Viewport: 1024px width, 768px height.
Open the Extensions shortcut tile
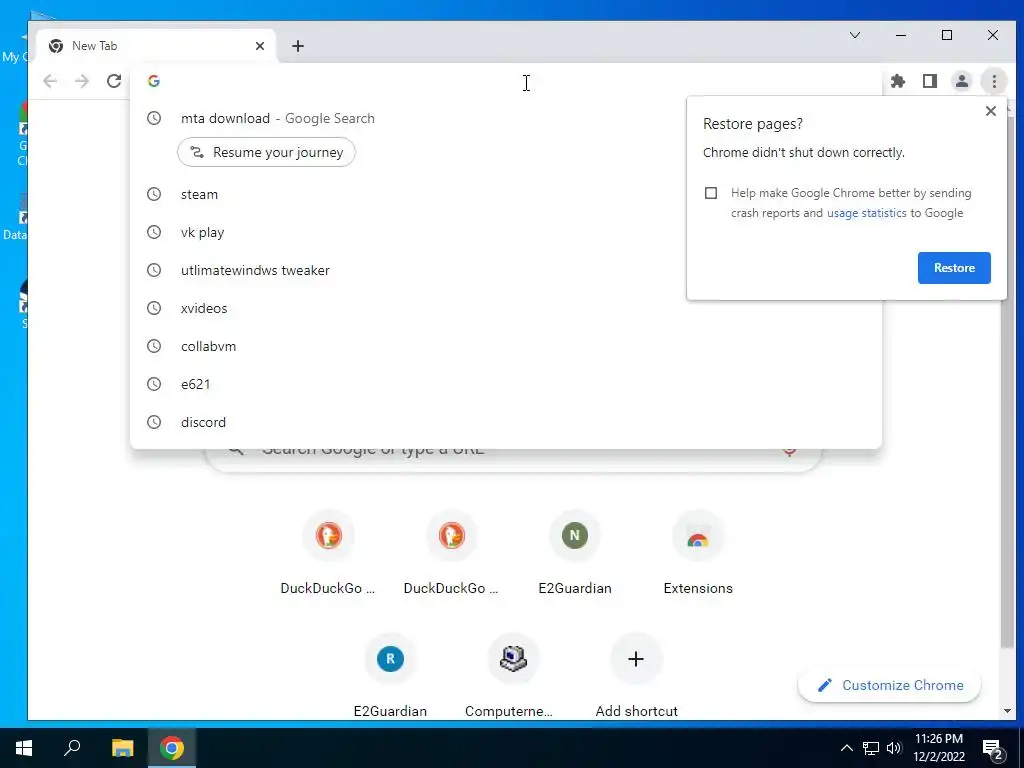[x=698, y=554]
